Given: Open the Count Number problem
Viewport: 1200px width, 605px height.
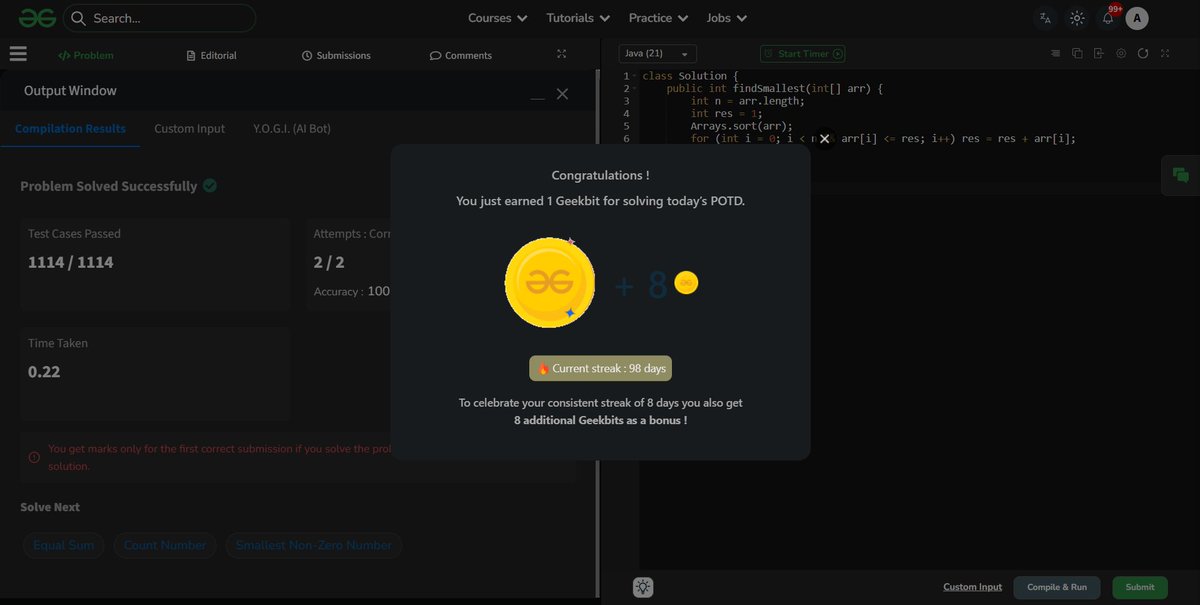Looking at the screenshot, I should 165,545.
